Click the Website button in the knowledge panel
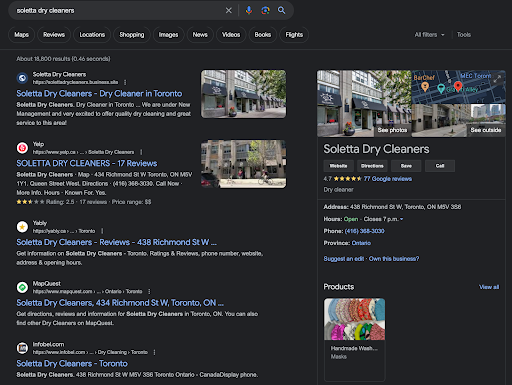 click(338, 166)
